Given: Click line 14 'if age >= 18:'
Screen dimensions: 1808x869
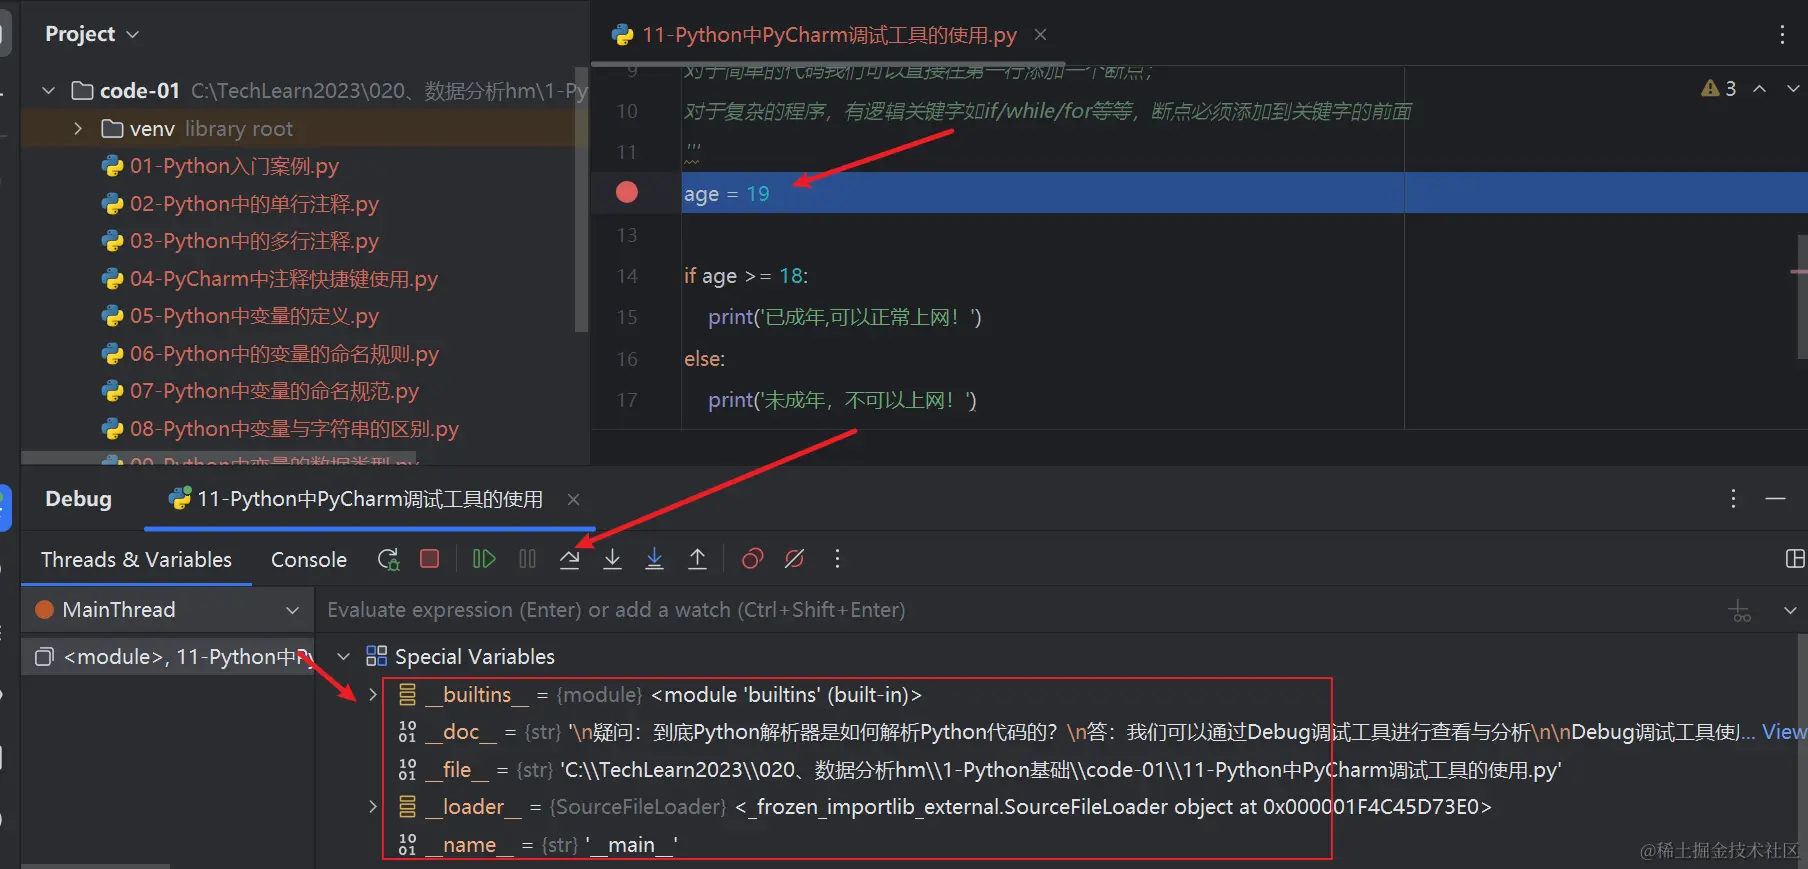Looking at the screenshot, I should click(746, 276).
